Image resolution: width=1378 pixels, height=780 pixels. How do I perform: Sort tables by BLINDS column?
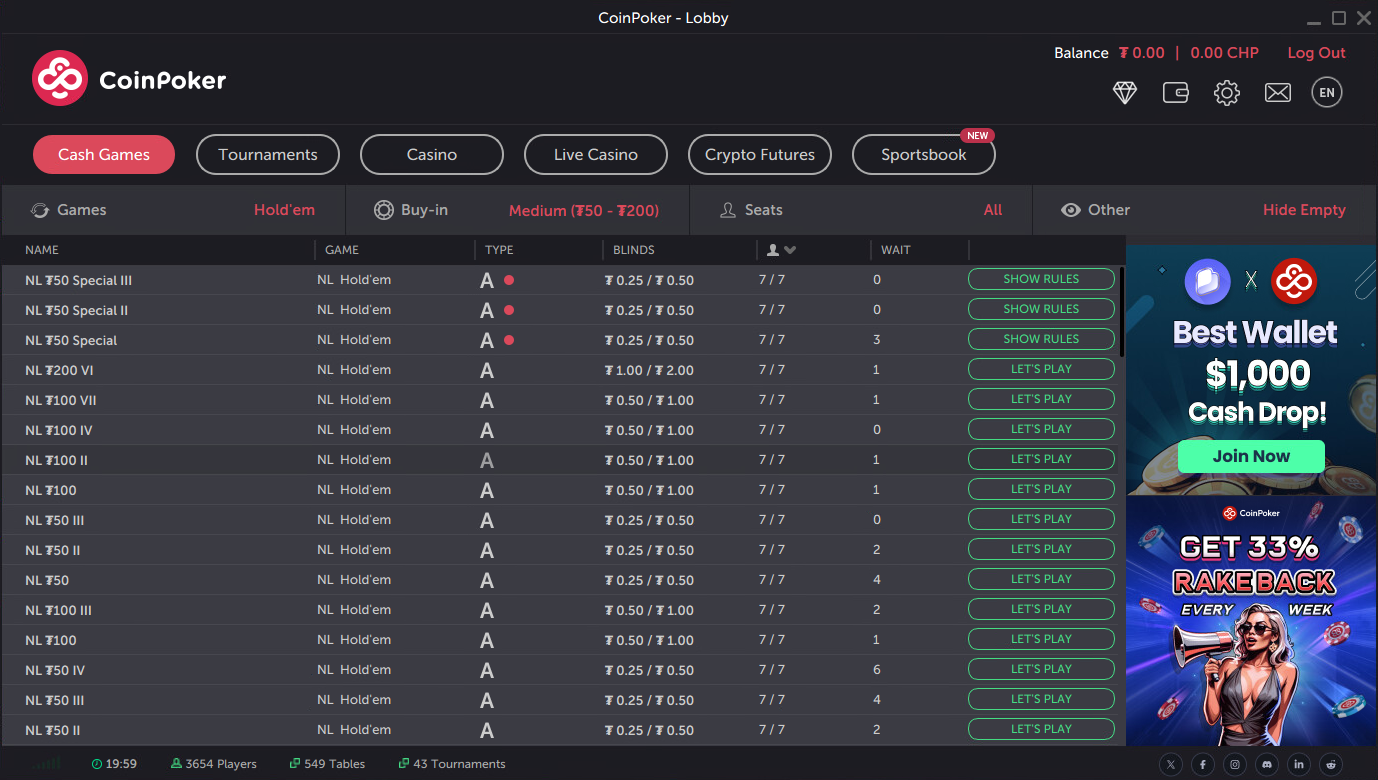(x=634, y=250)
